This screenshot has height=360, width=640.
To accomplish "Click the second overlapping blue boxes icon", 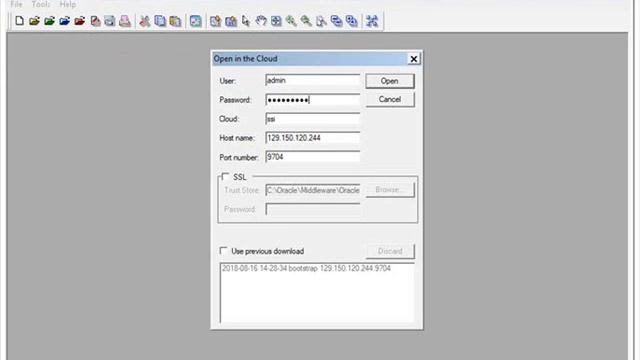I will (351, 21).
